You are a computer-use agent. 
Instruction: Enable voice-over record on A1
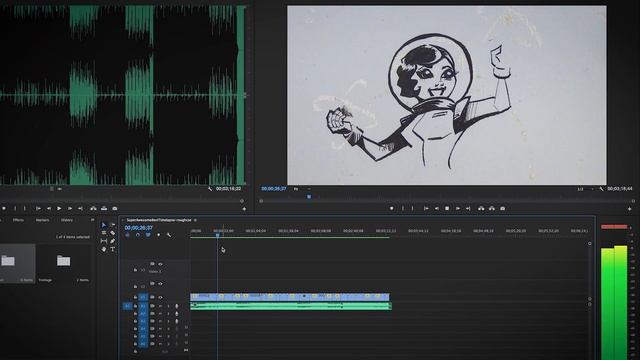[177, 306]
